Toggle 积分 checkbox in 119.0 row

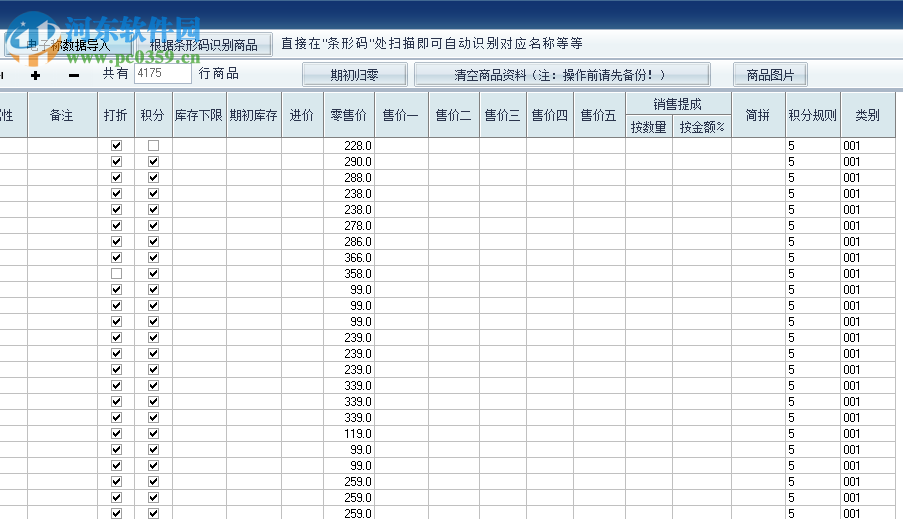point(153,433)
